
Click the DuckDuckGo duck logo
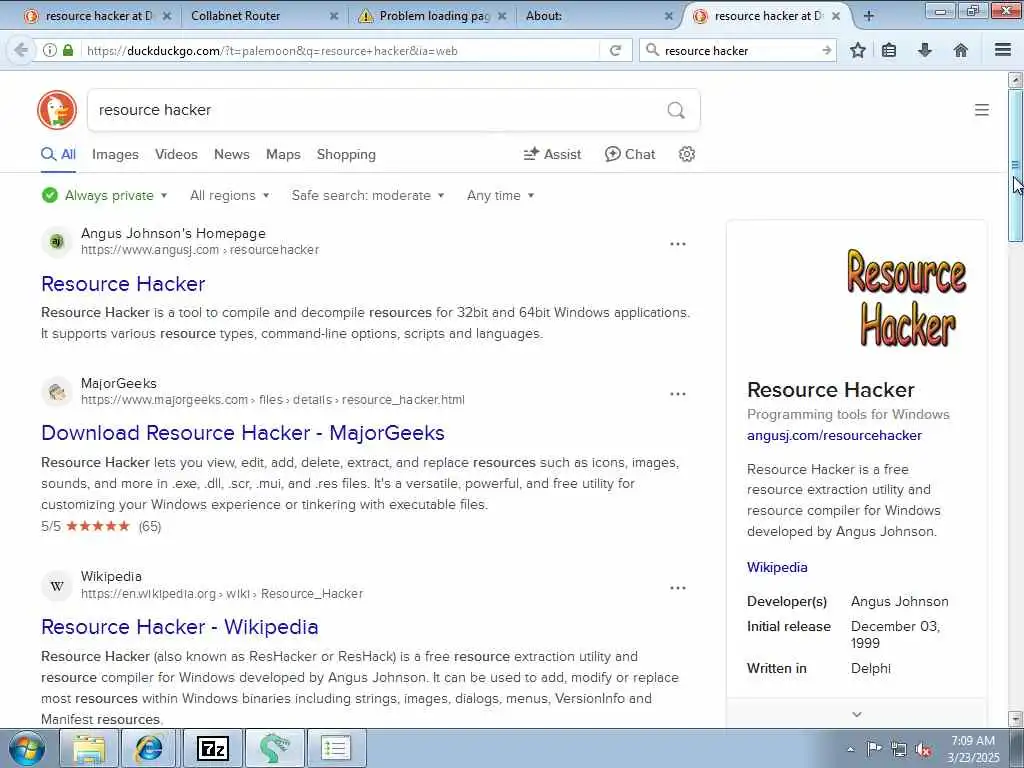pyautogui.click(x=57, y=110)
